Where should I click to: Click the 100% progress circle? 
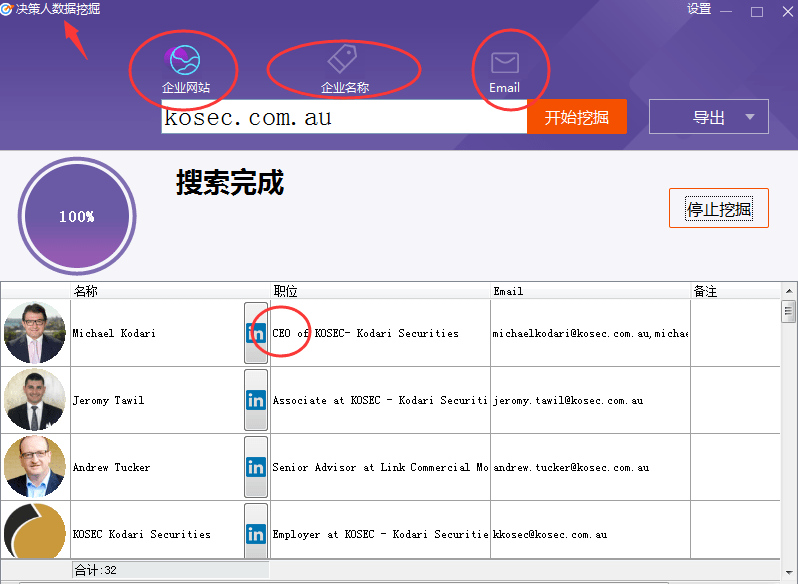[x=76, y=216]
